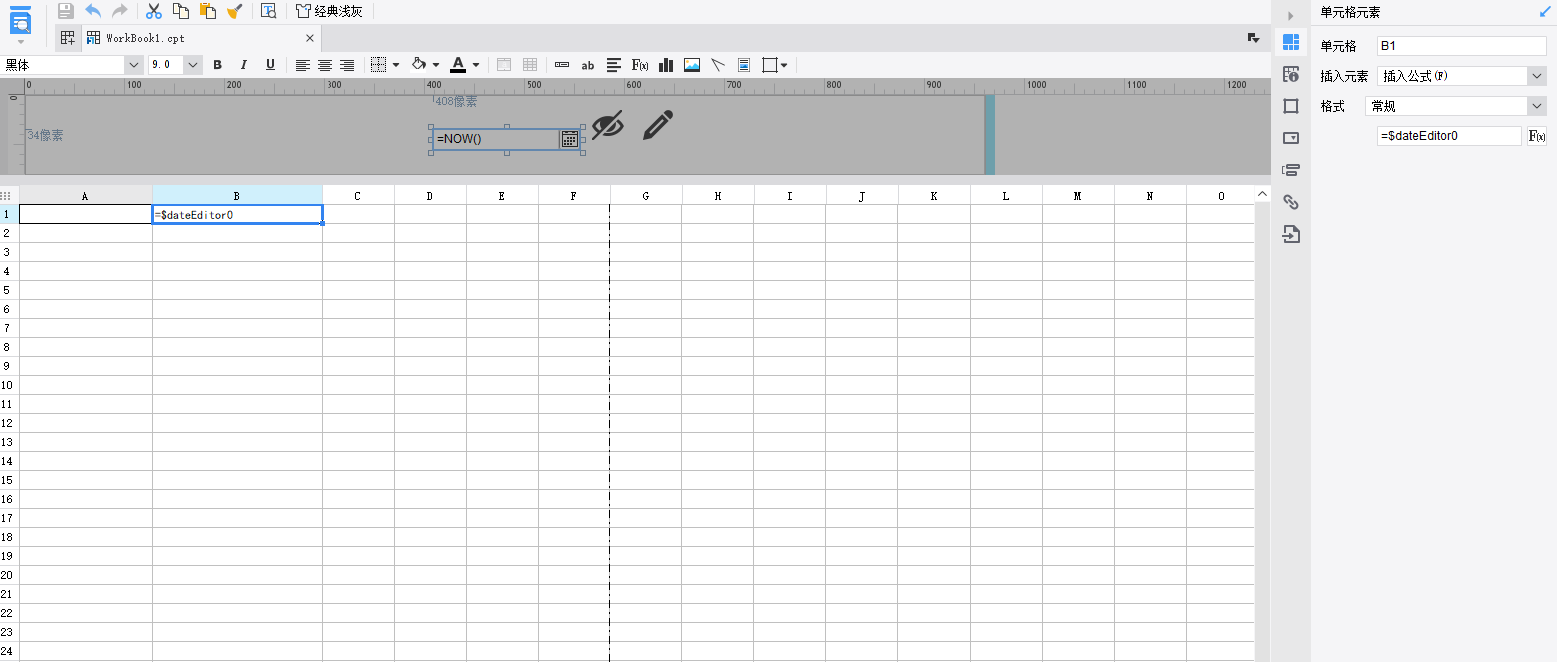Screen dimensions: 1557x662
Task: Click the new worksheet grid icon
Action: 68,38
